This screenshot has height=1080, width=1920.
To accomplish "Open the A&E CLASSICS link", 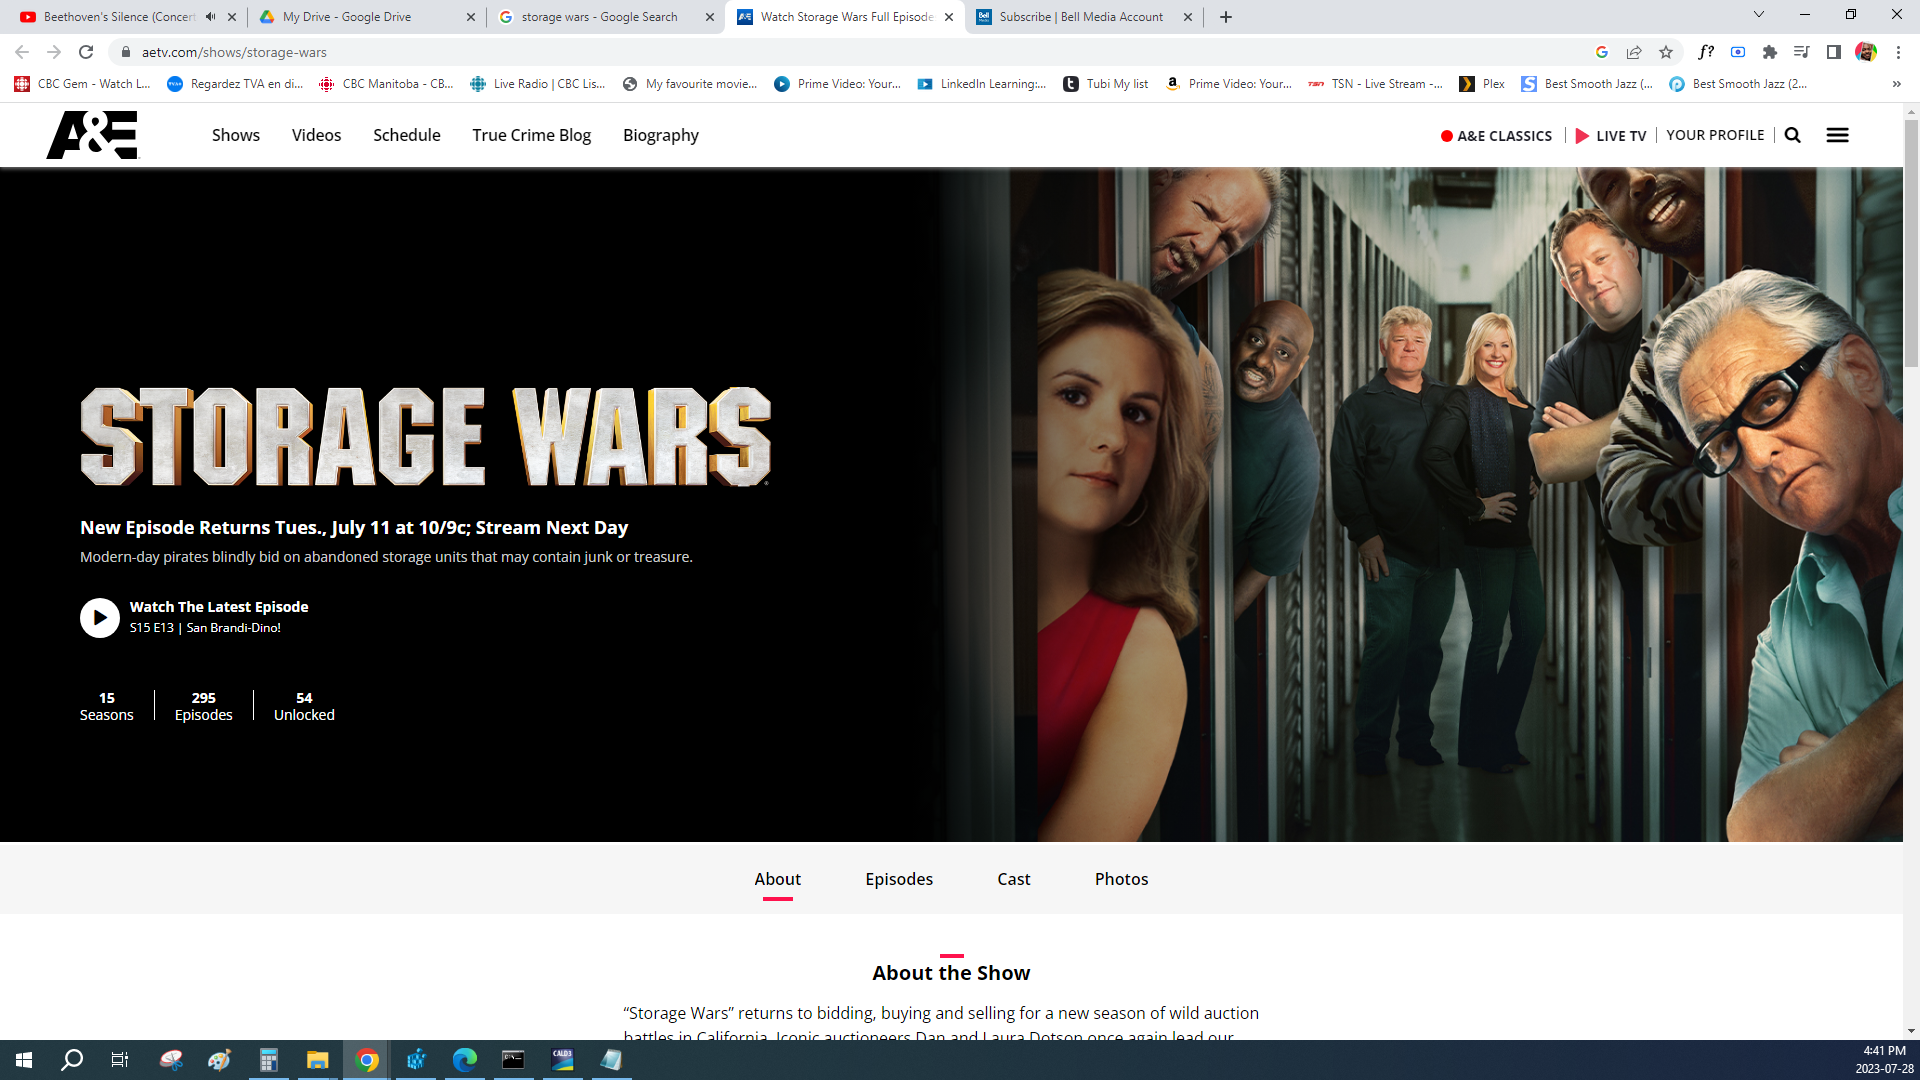I will pyautogui.click(x=1496, y=135).
